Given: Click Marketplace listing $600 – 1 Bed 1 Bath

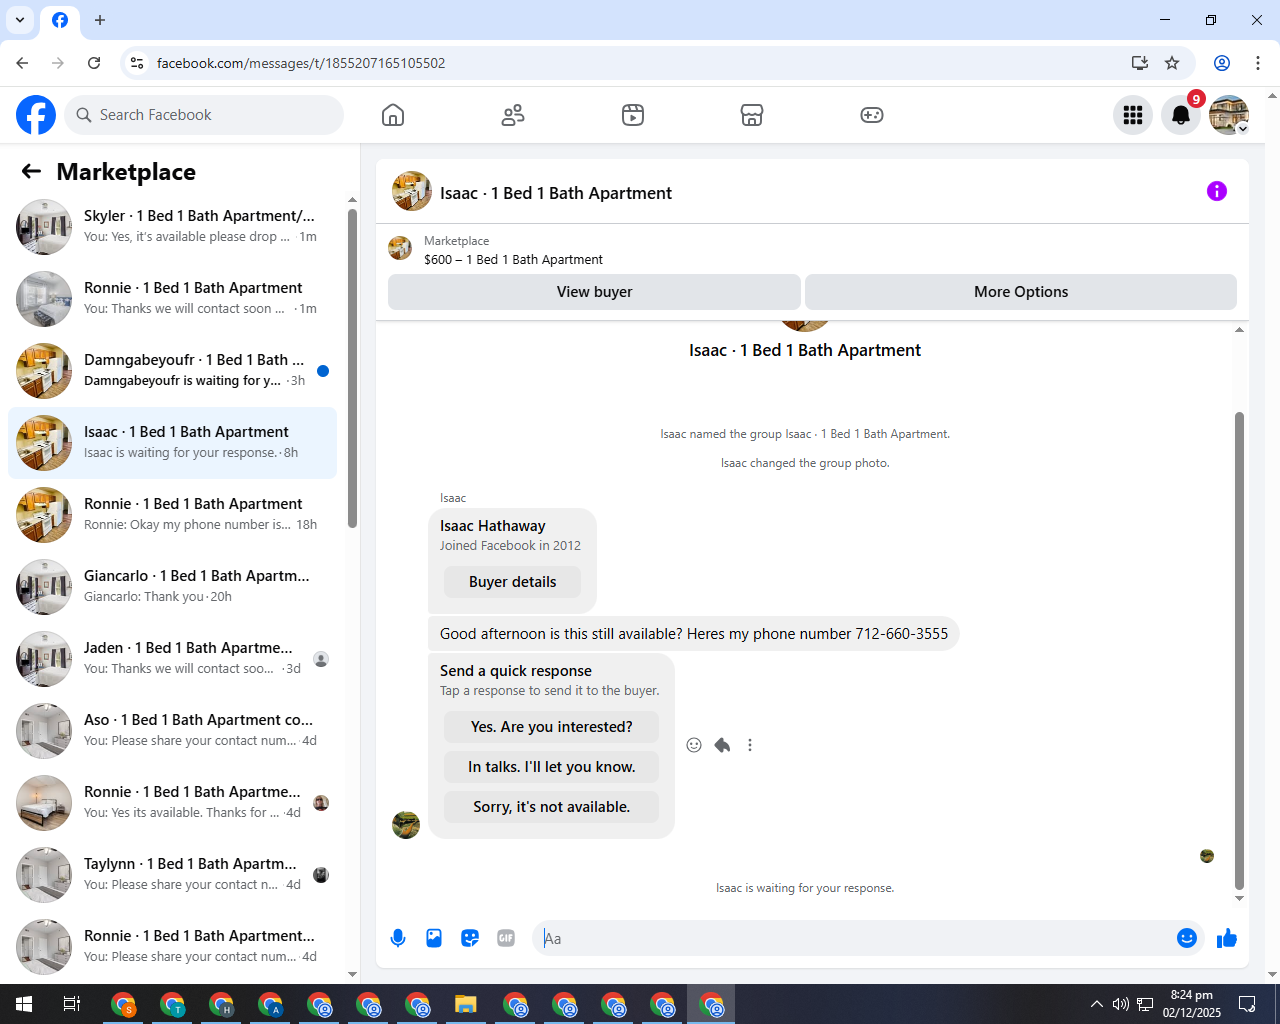Looking at the screenshot, I should click(x=513, y=259).
